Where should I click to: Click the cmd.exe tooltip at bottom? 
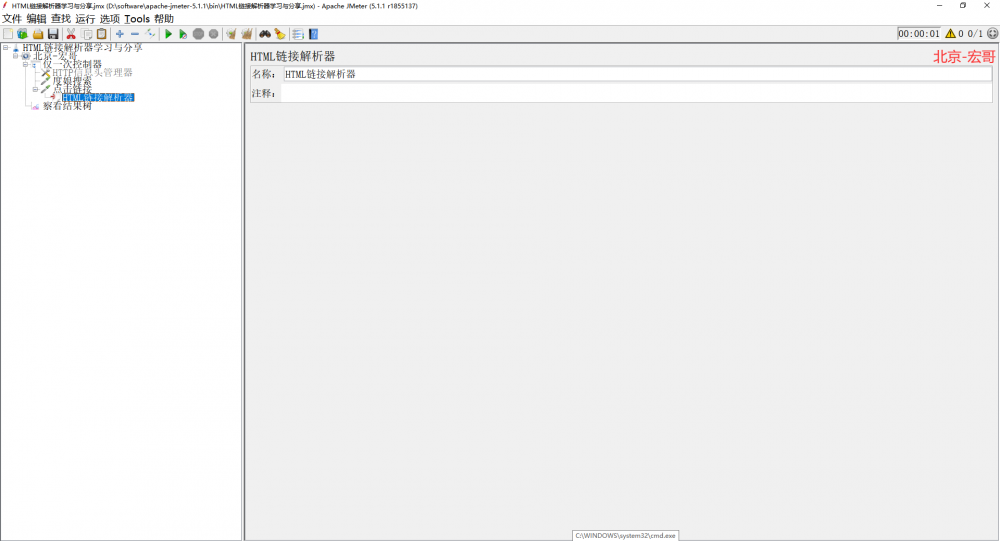(x=625, y=536)
